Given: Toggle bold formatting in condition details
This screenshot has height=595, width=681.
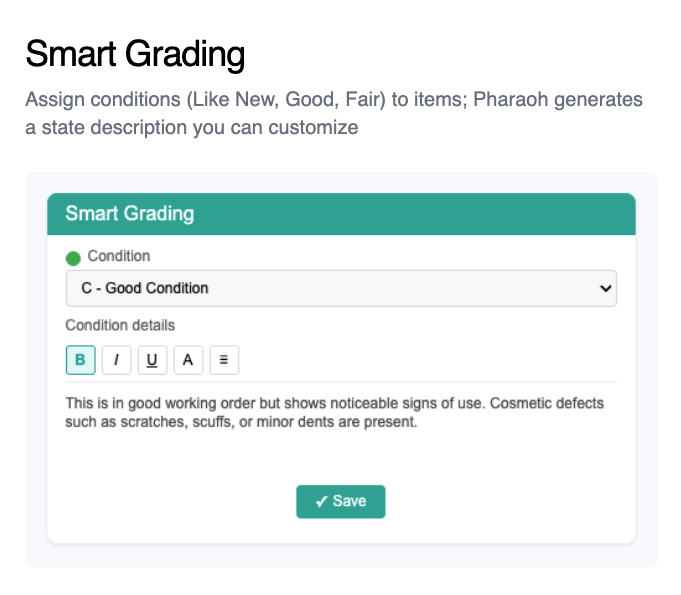Looking at the screenshot, I should point(80,360).
